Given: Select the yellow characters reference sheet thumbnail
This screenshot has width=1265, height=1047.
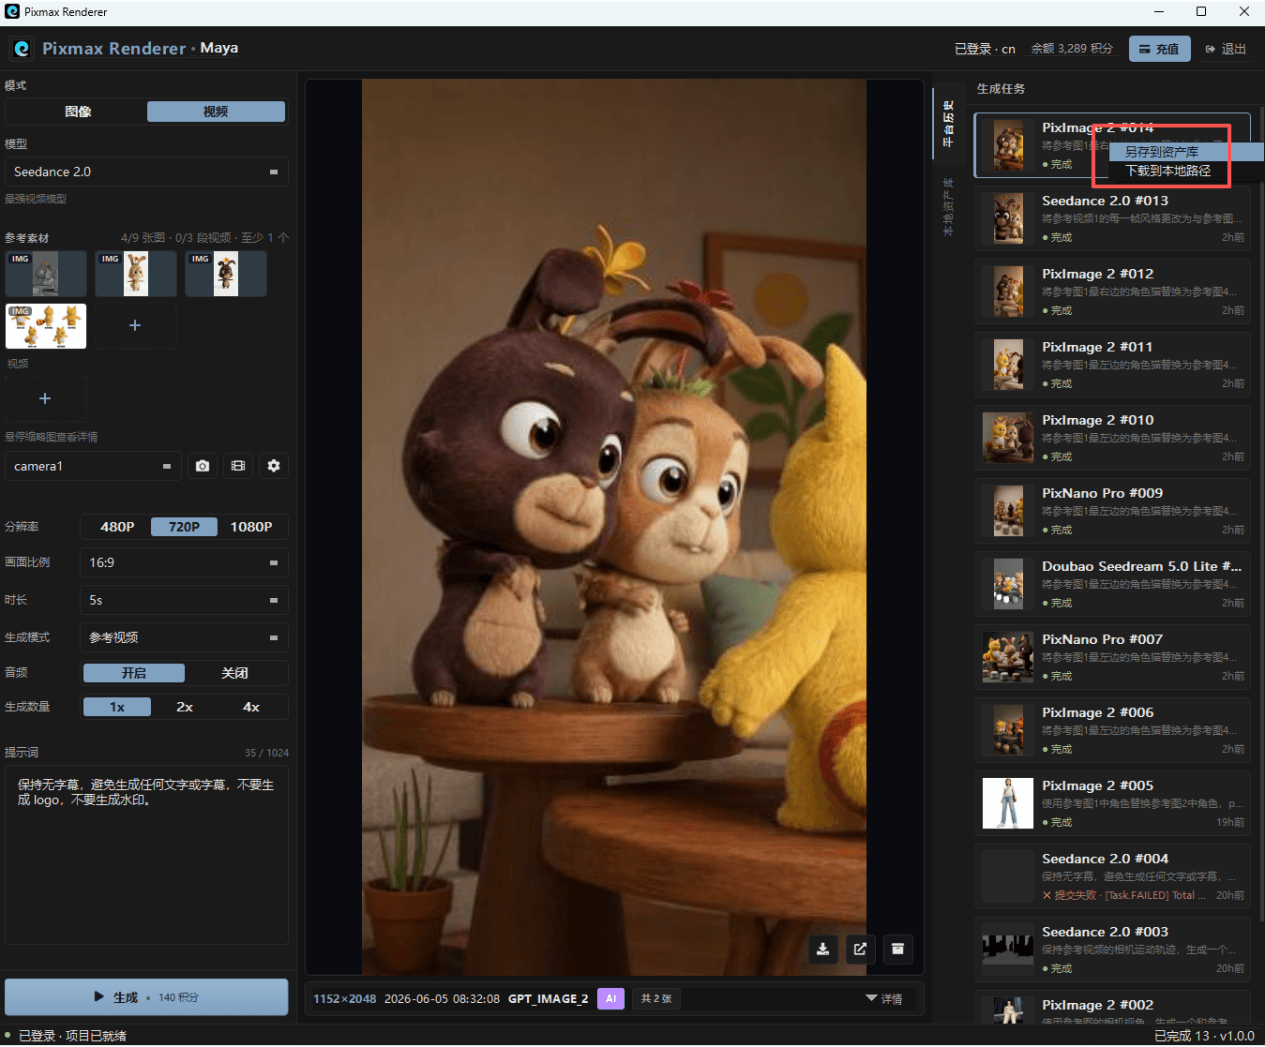Looking at the screenshot, I should point(46,326).
